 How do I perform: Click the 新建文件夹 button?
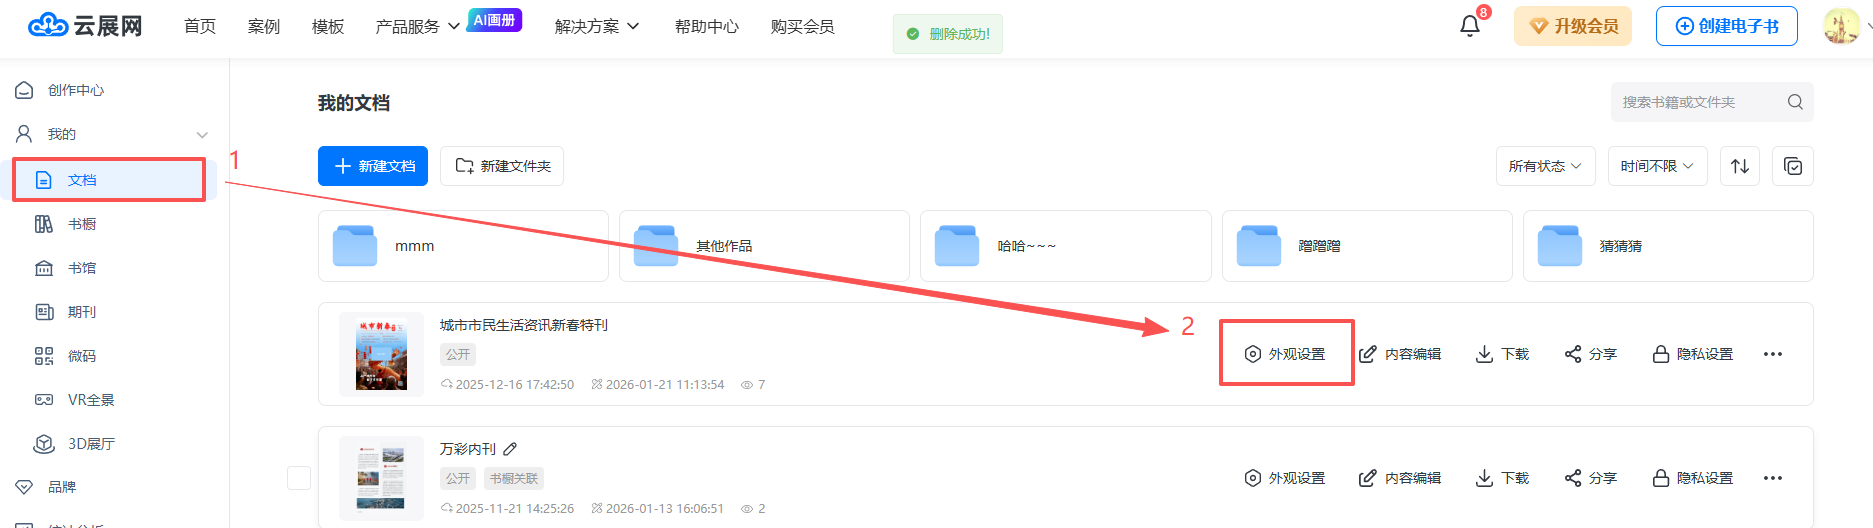pos(502,166)
